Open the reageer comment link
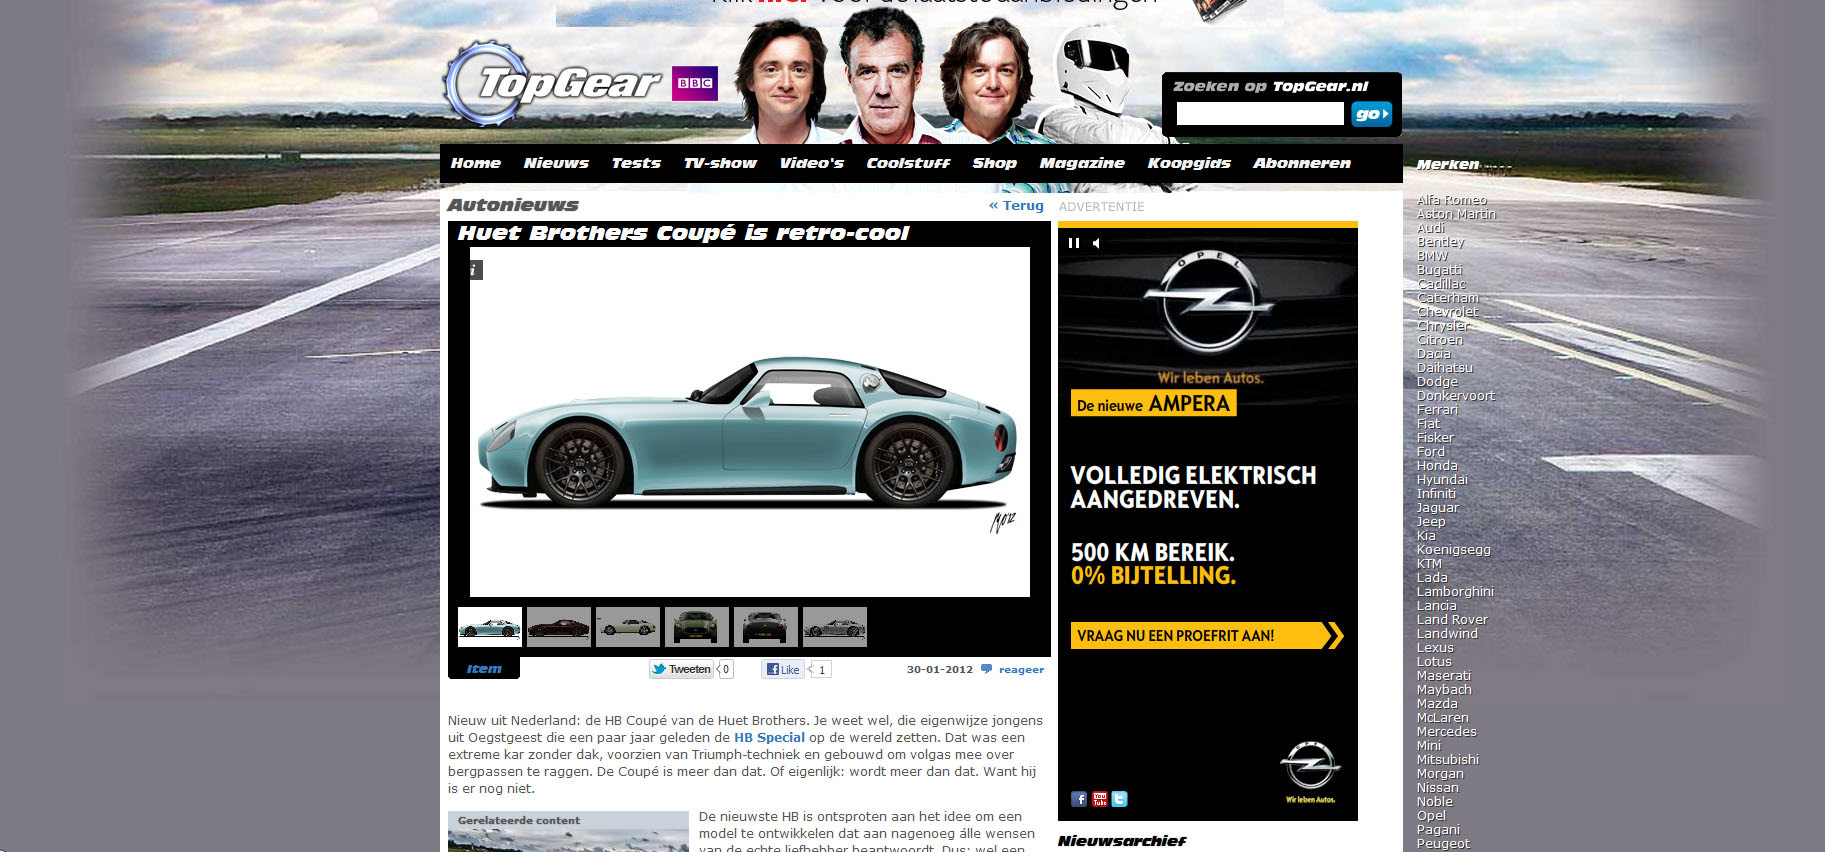 coord(1021,670)
